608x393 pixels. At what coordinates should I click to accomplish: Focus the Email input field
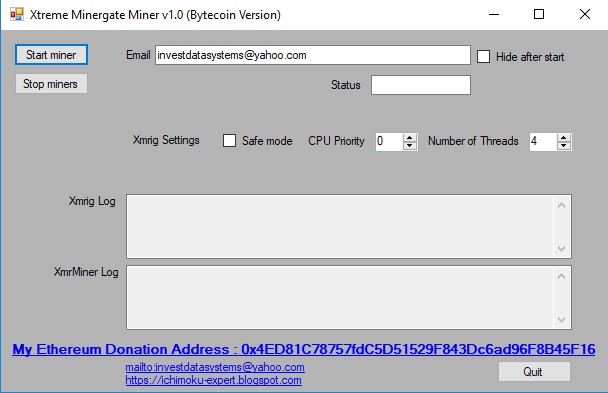tap(313, 55)
